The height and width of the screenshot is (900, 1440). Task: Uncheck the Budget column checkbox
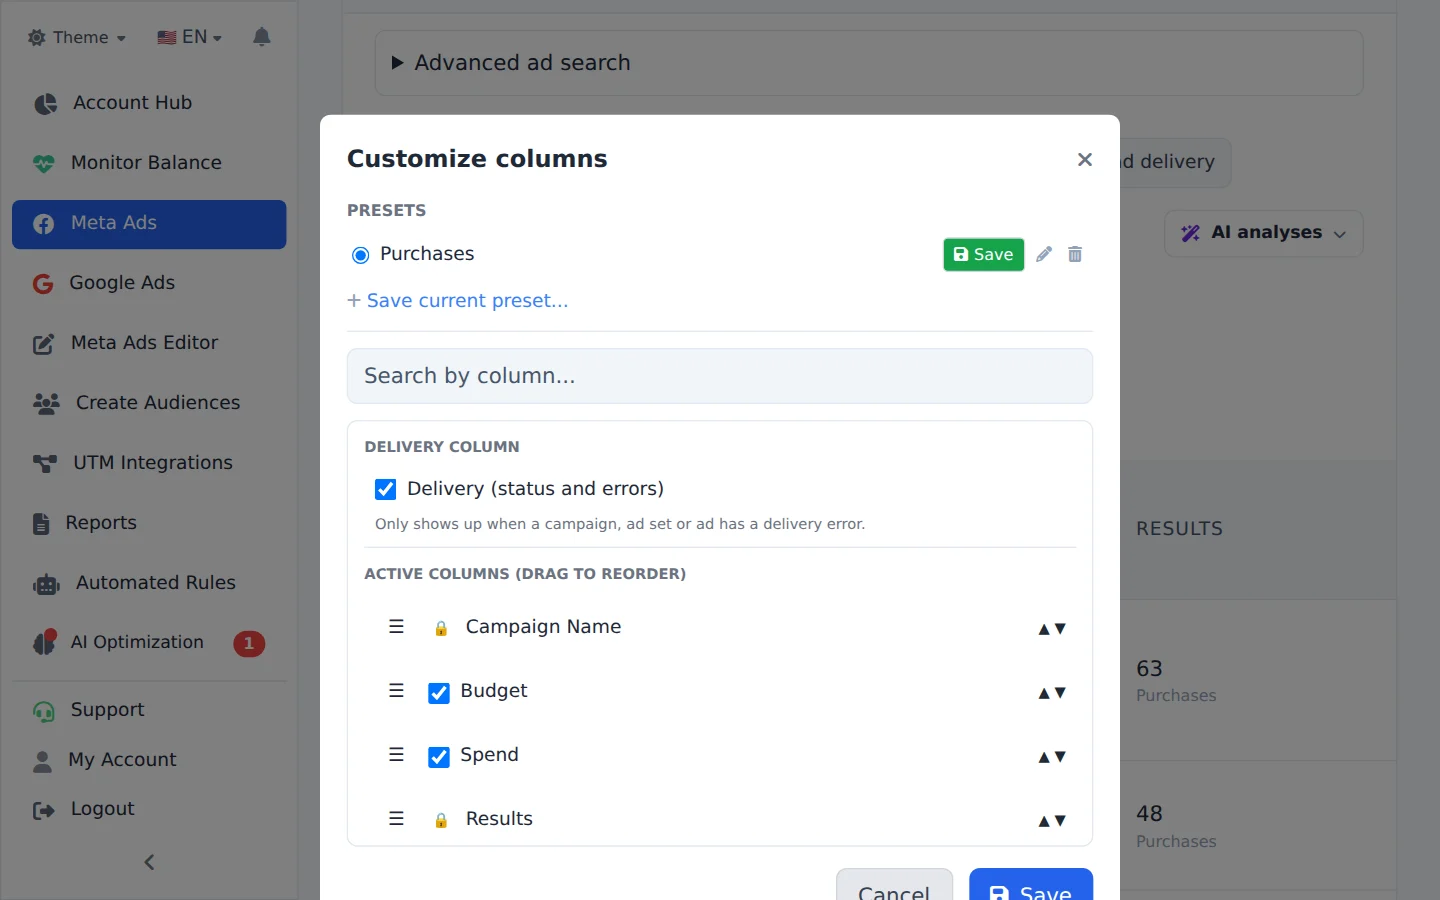click(439, 693)
